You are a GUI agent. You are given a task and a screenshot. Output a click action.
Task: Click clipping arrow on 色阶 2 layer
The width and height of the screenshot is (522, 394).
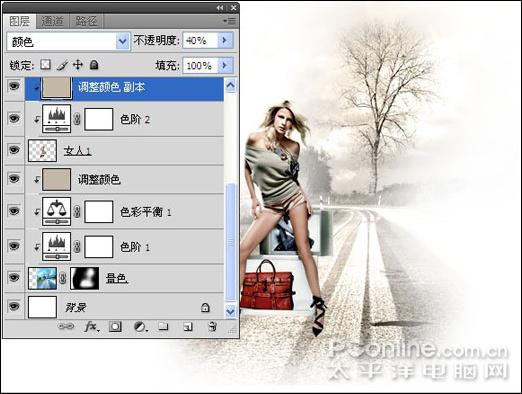[37, 119]
